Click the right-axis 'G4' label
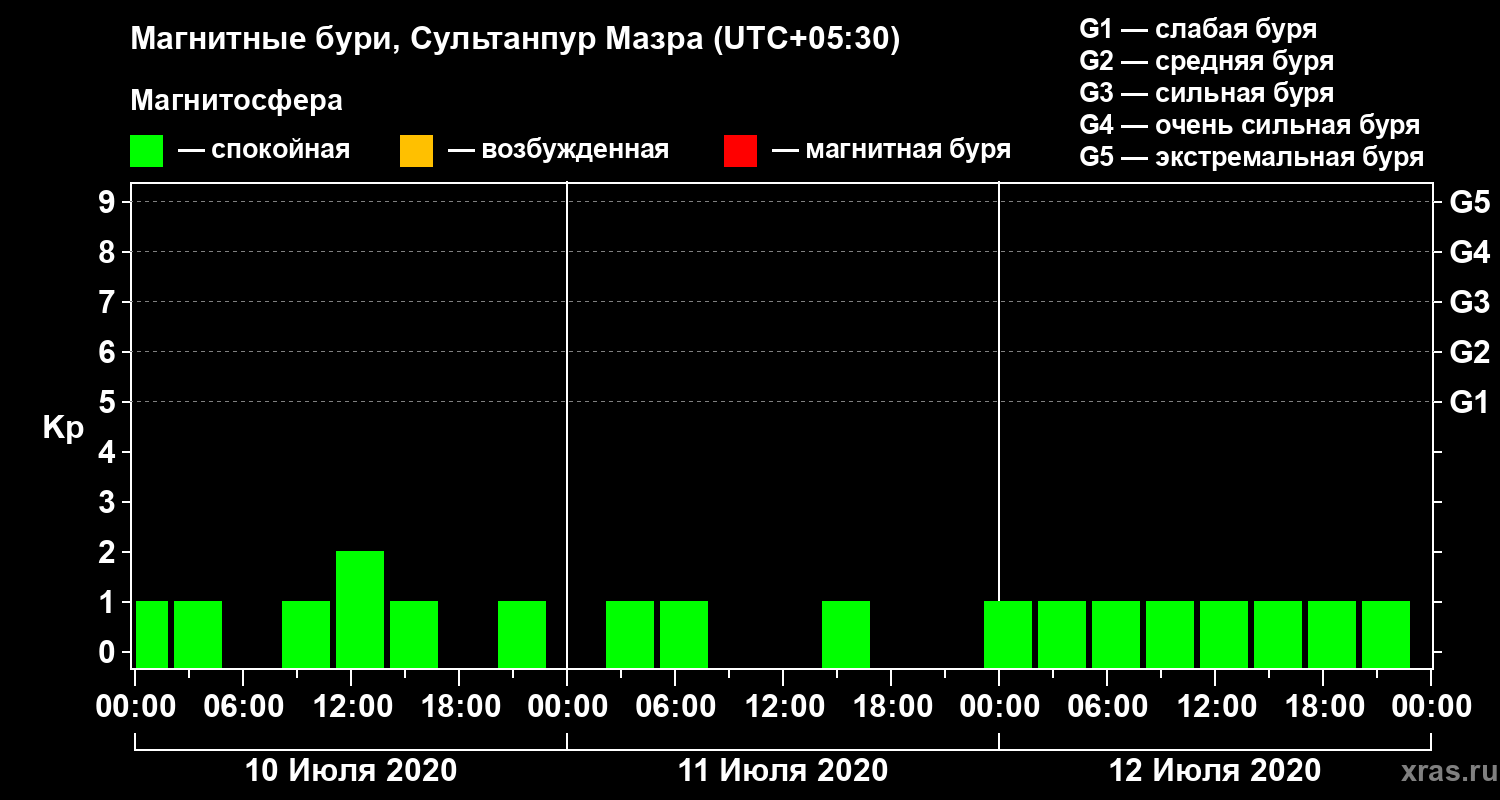The width and height of the screenshot is (1500, 800). click(x=1469, y=252)
